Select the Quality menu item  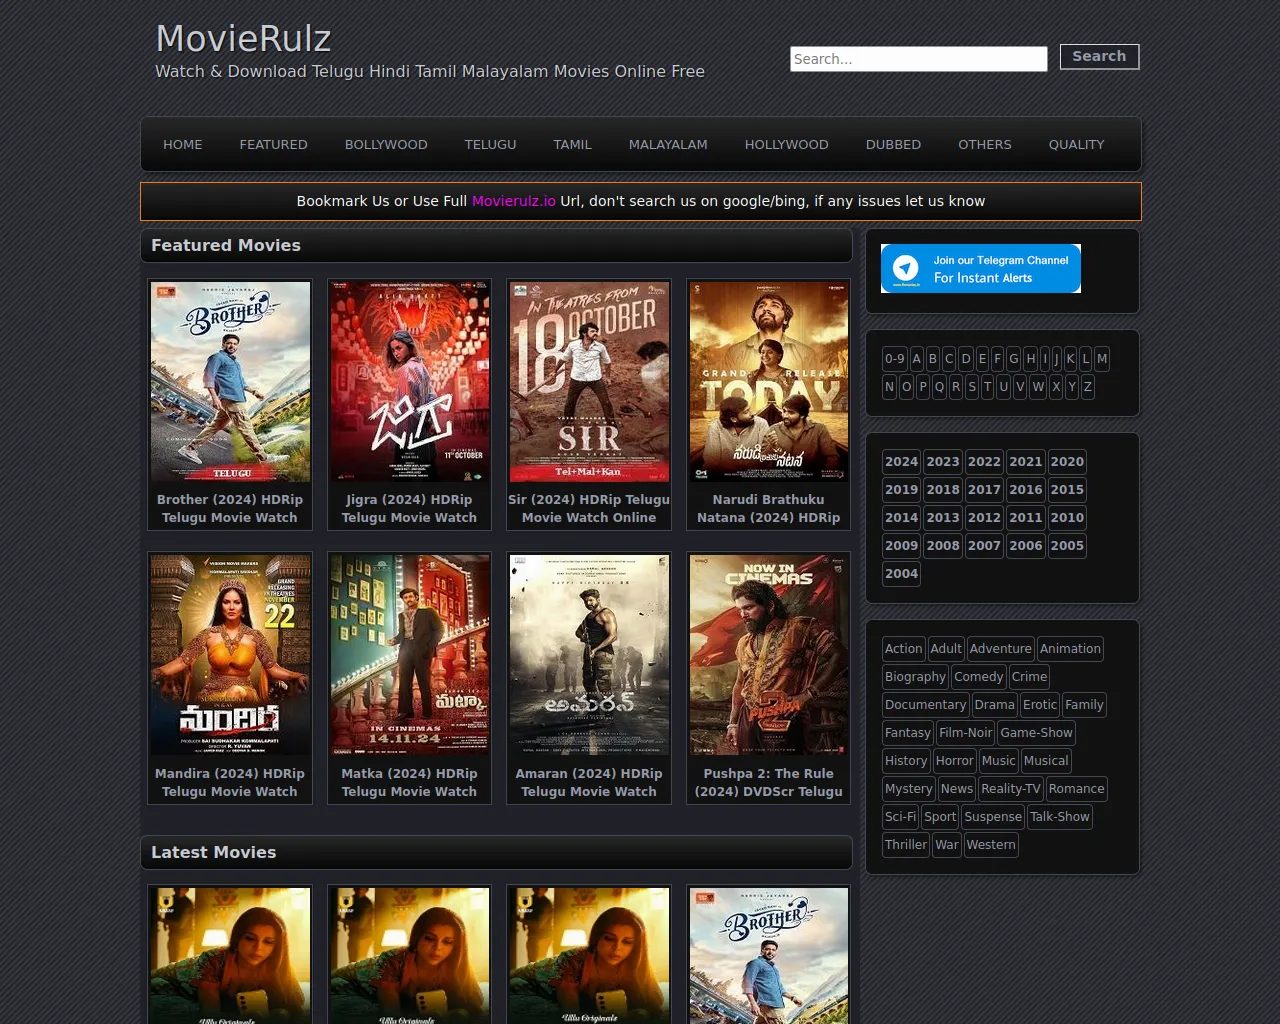pos(1076,145)
